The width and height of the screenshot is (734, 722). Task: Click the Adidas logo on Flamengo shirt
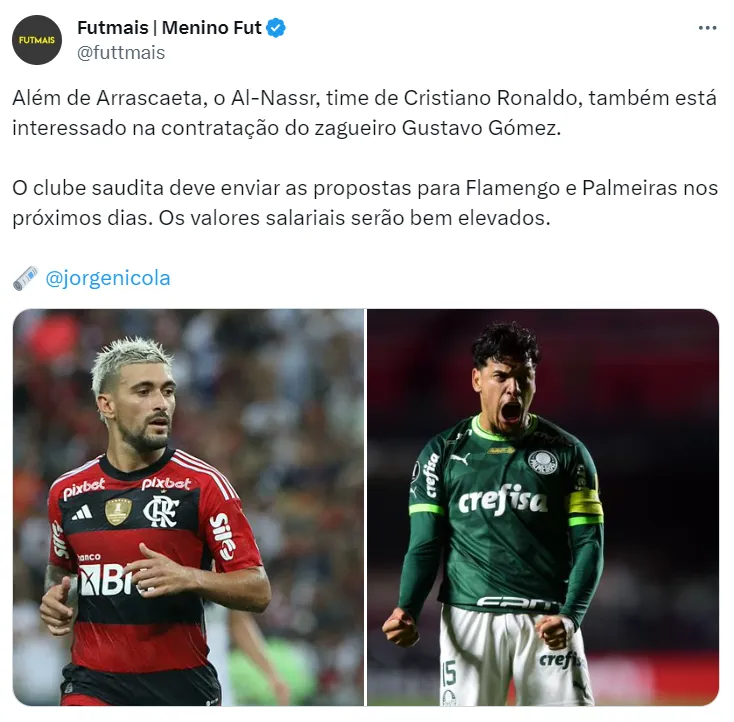tap(82, 513)
